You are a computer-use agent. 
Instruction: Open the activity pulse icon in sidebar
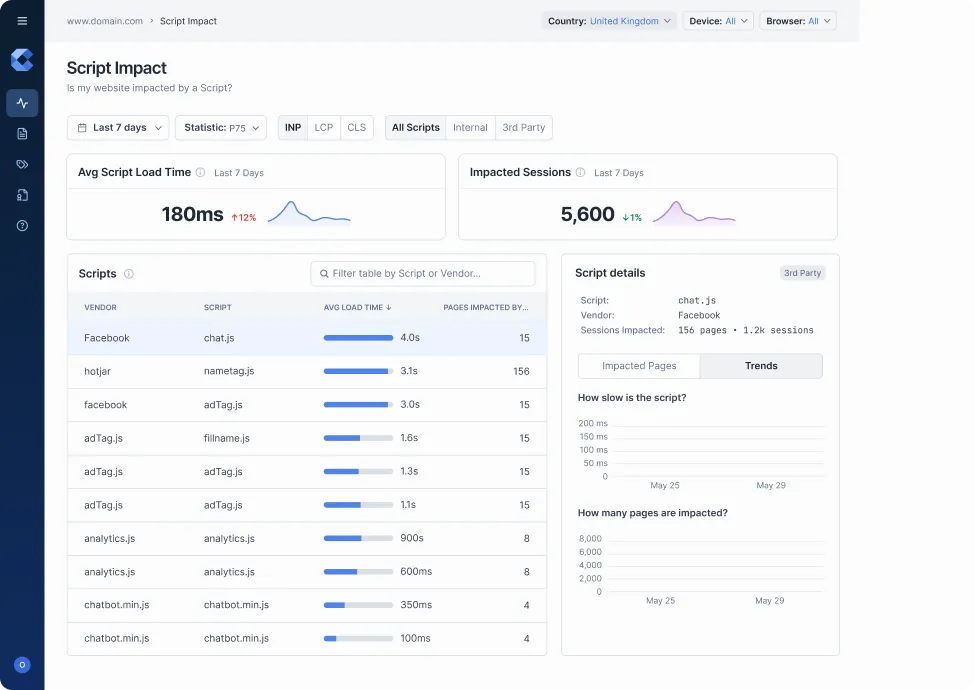point(22,103)
